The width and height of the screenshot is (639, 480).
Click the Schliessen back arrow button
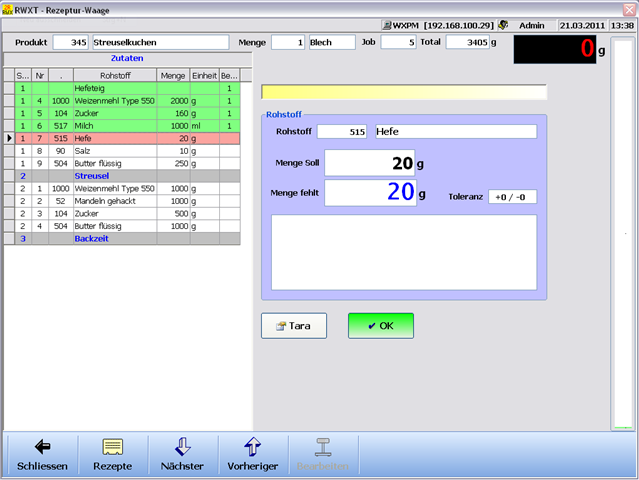[x=42, y=455]
